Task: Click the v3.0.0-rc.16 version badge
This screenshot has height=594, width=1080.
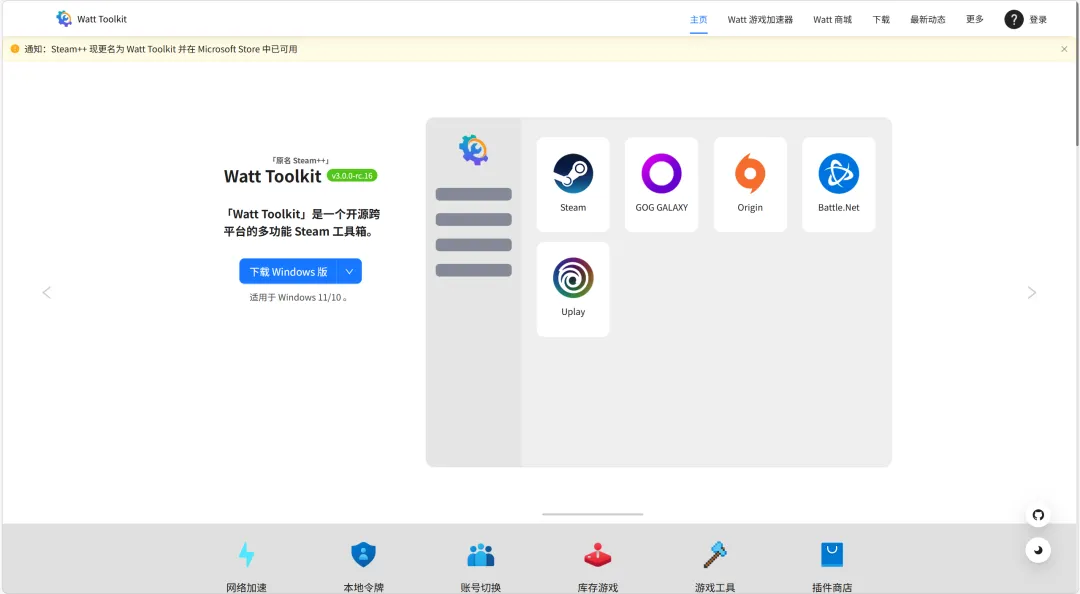Action: 352,176
